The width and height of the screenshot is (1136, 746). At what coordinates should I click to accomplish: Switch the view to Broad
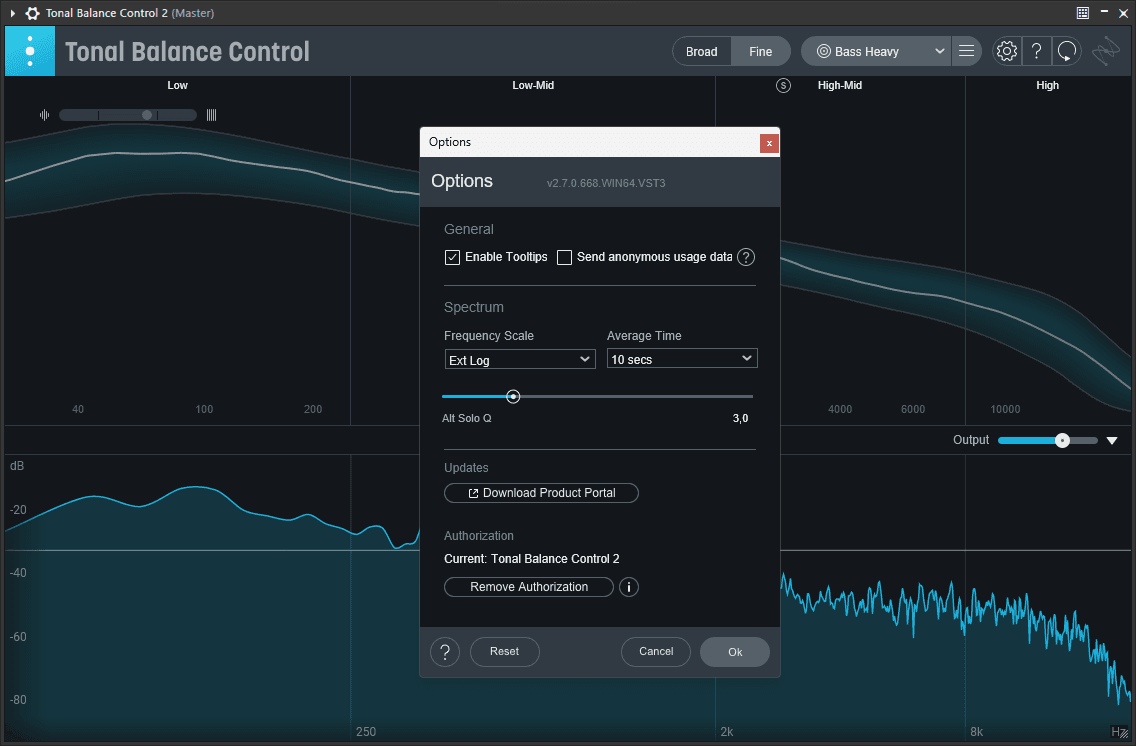(701, 51)
